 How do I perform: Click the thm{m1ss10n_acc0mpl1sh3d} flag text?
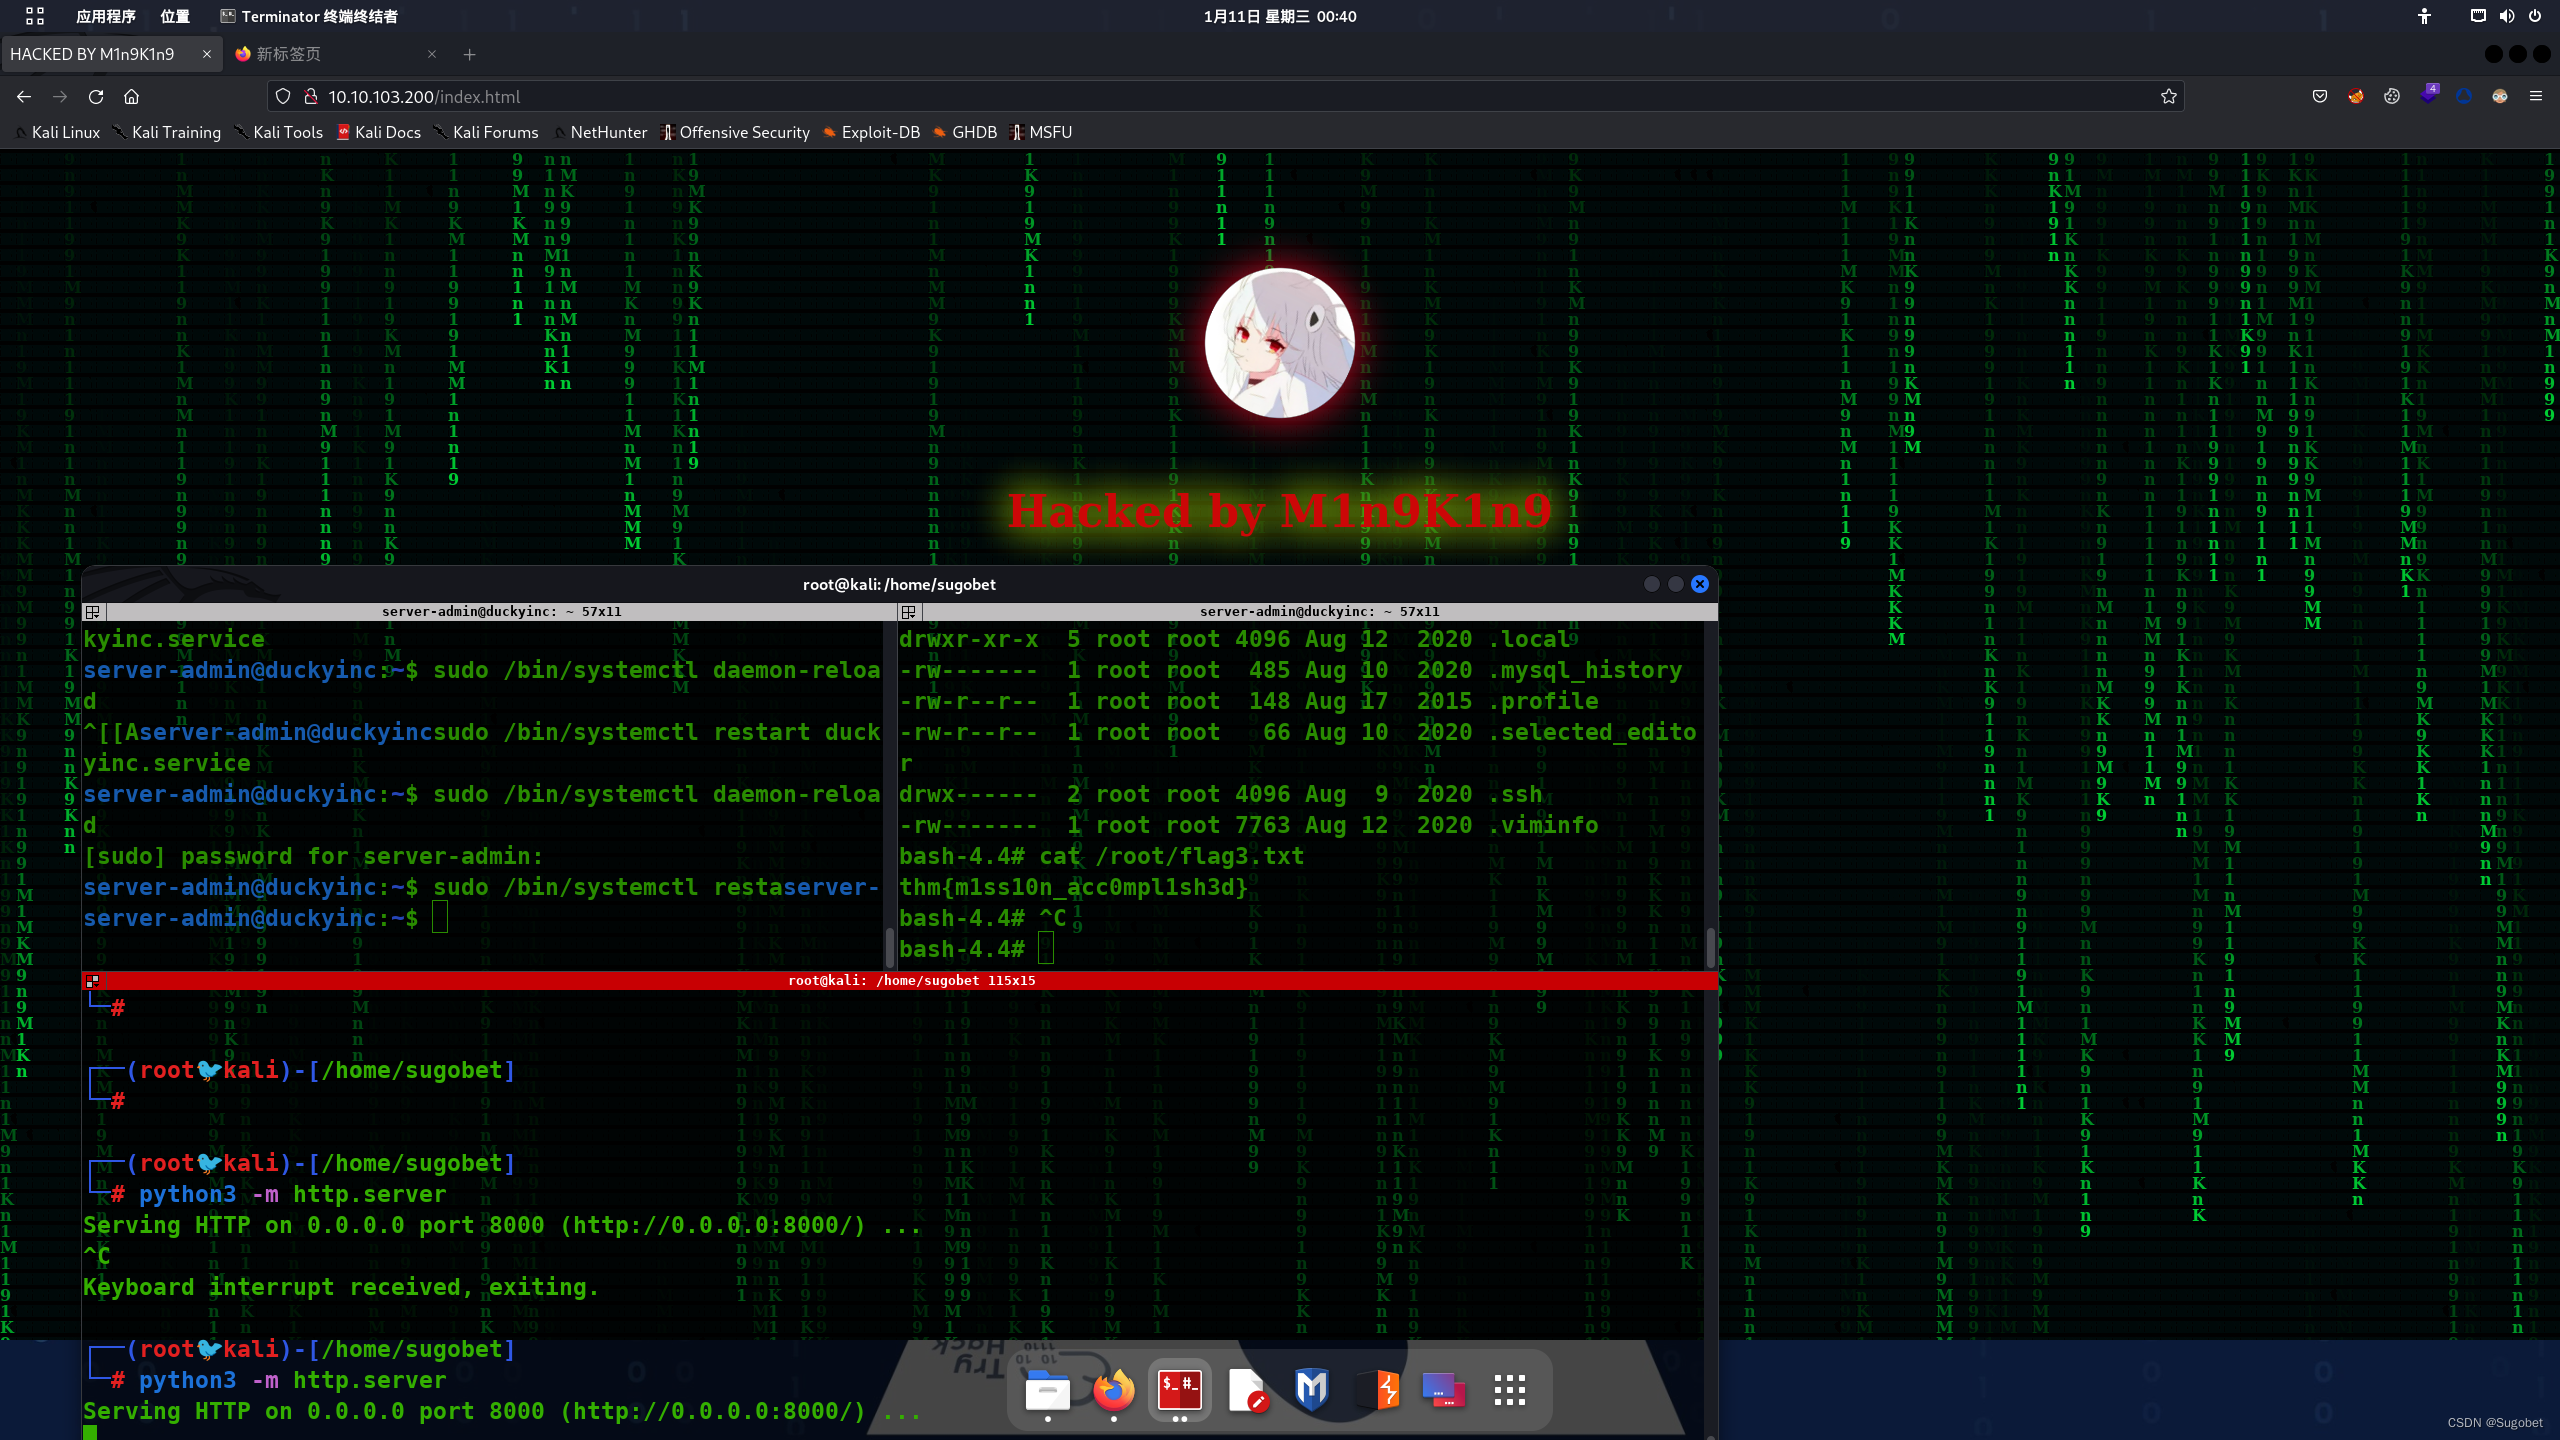[1073, 887]
